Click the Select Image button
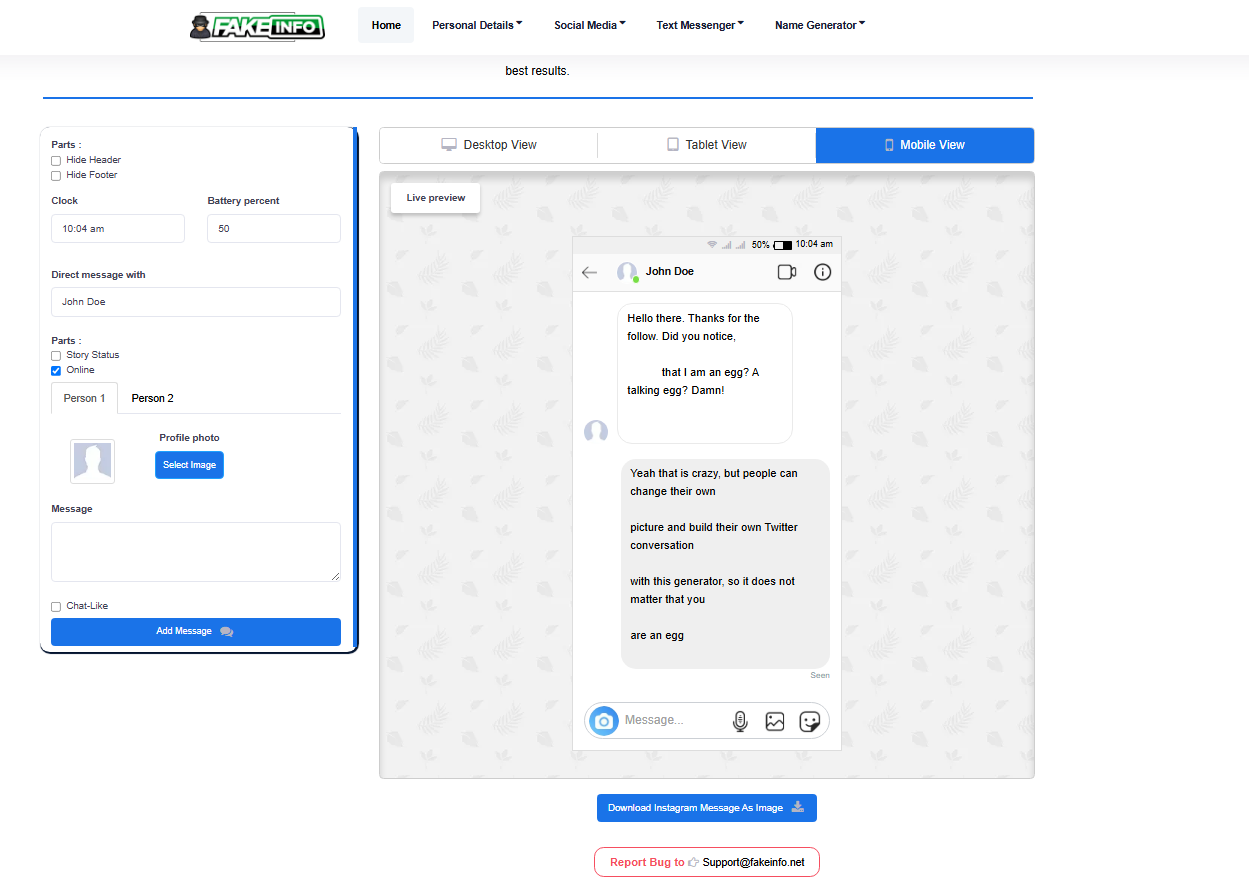 point(189,465)
